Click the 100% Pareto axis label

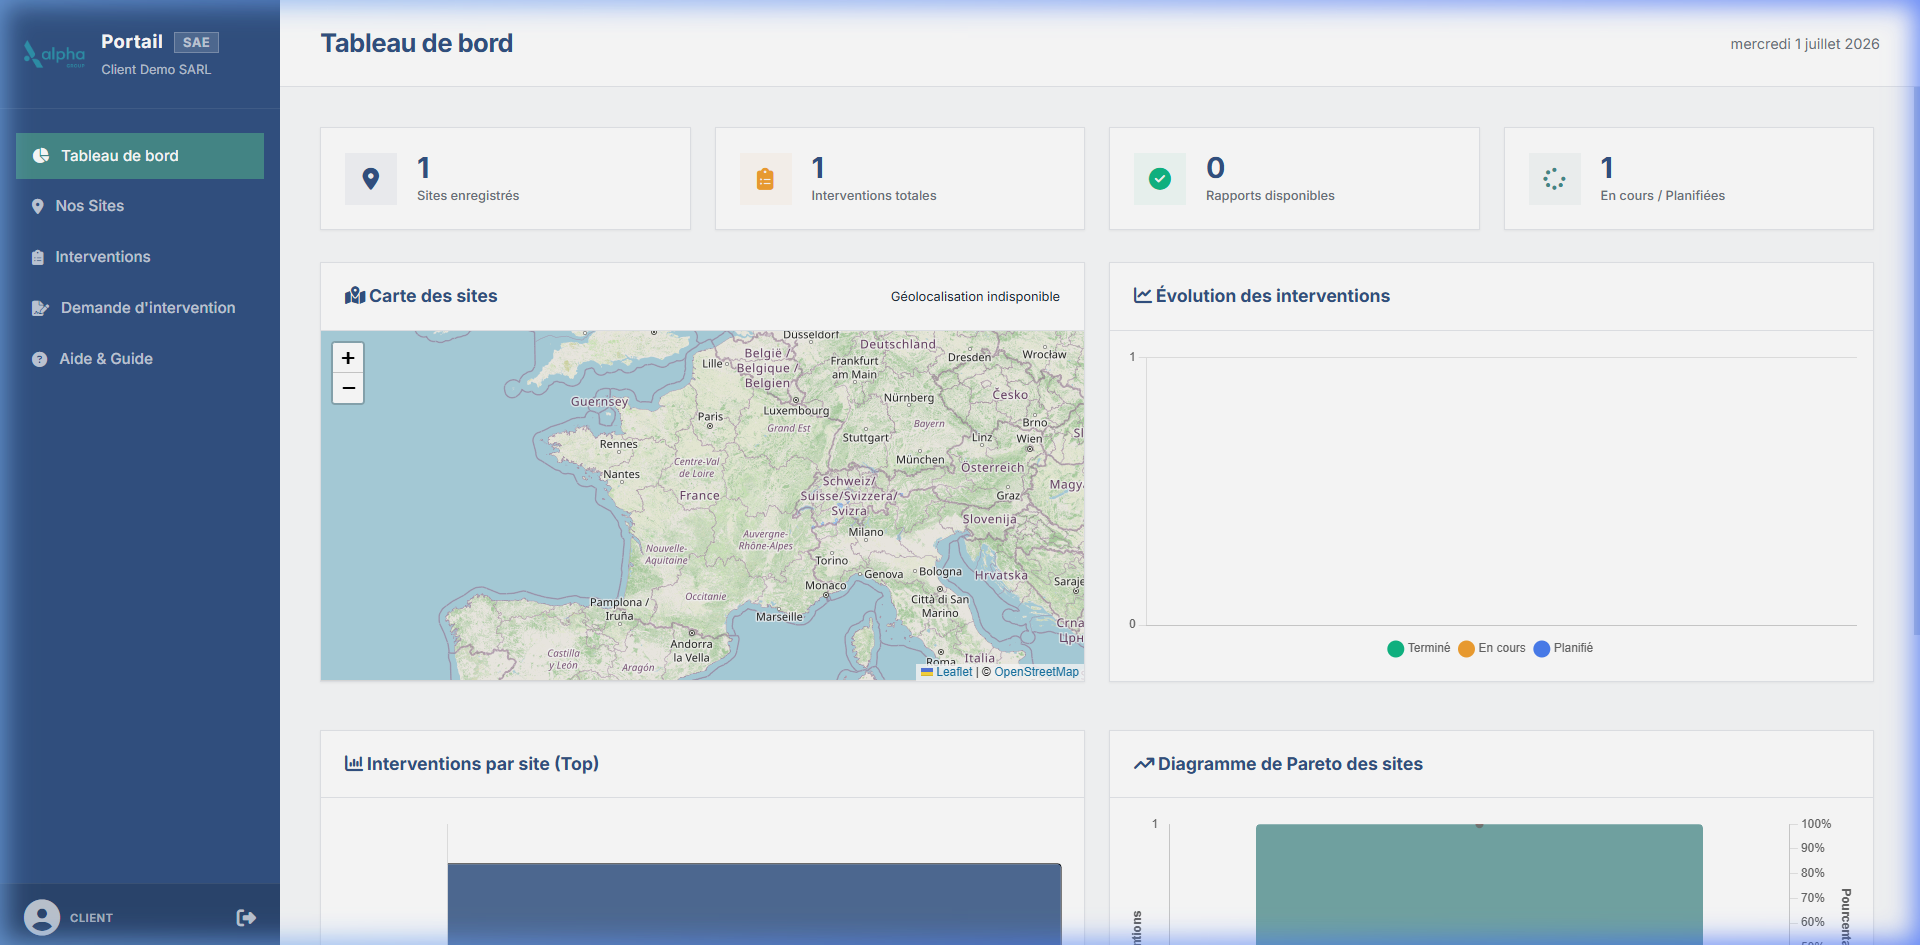pos(1816,824)
